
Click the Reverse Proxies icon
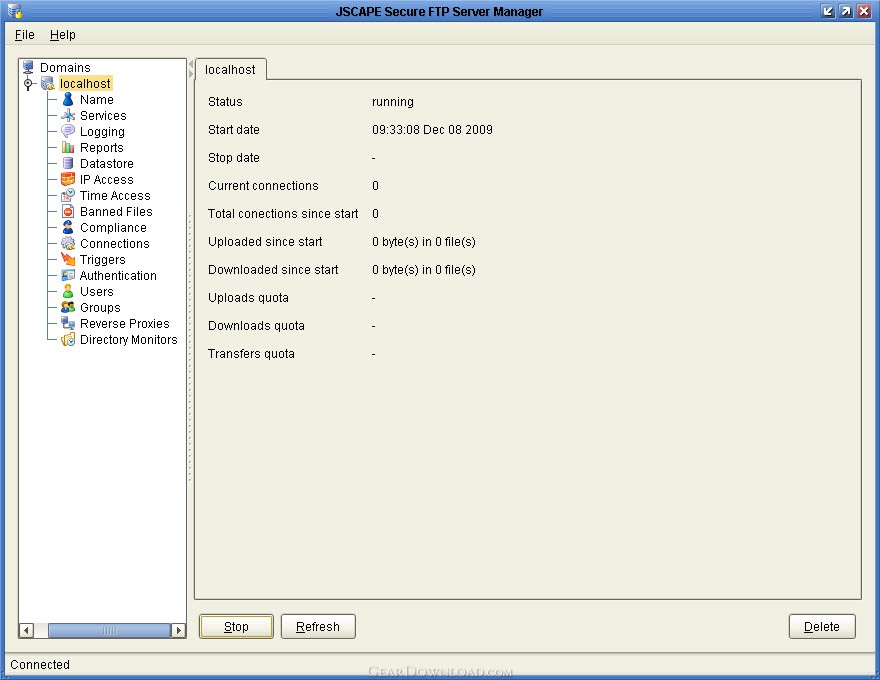(68, 323)
